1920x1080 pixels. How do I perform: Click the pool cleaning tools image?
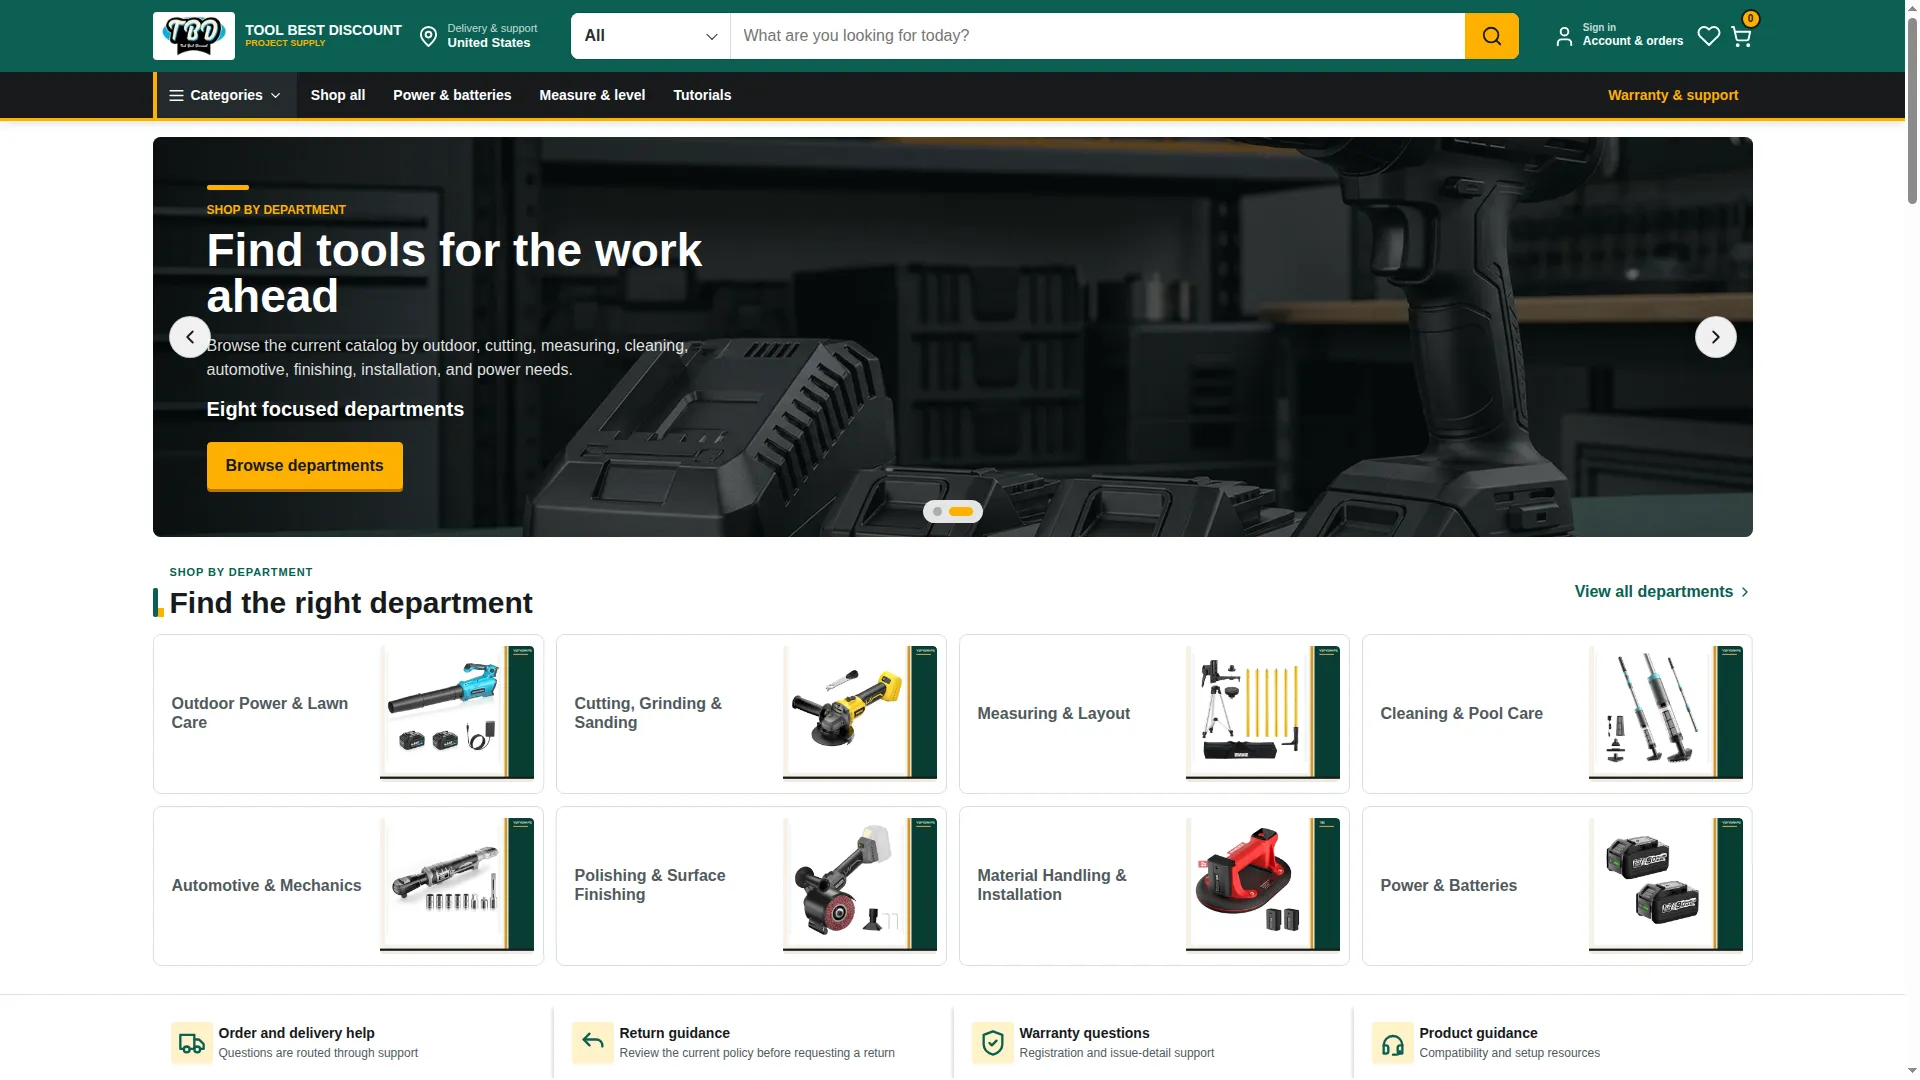pos(1666,712)
